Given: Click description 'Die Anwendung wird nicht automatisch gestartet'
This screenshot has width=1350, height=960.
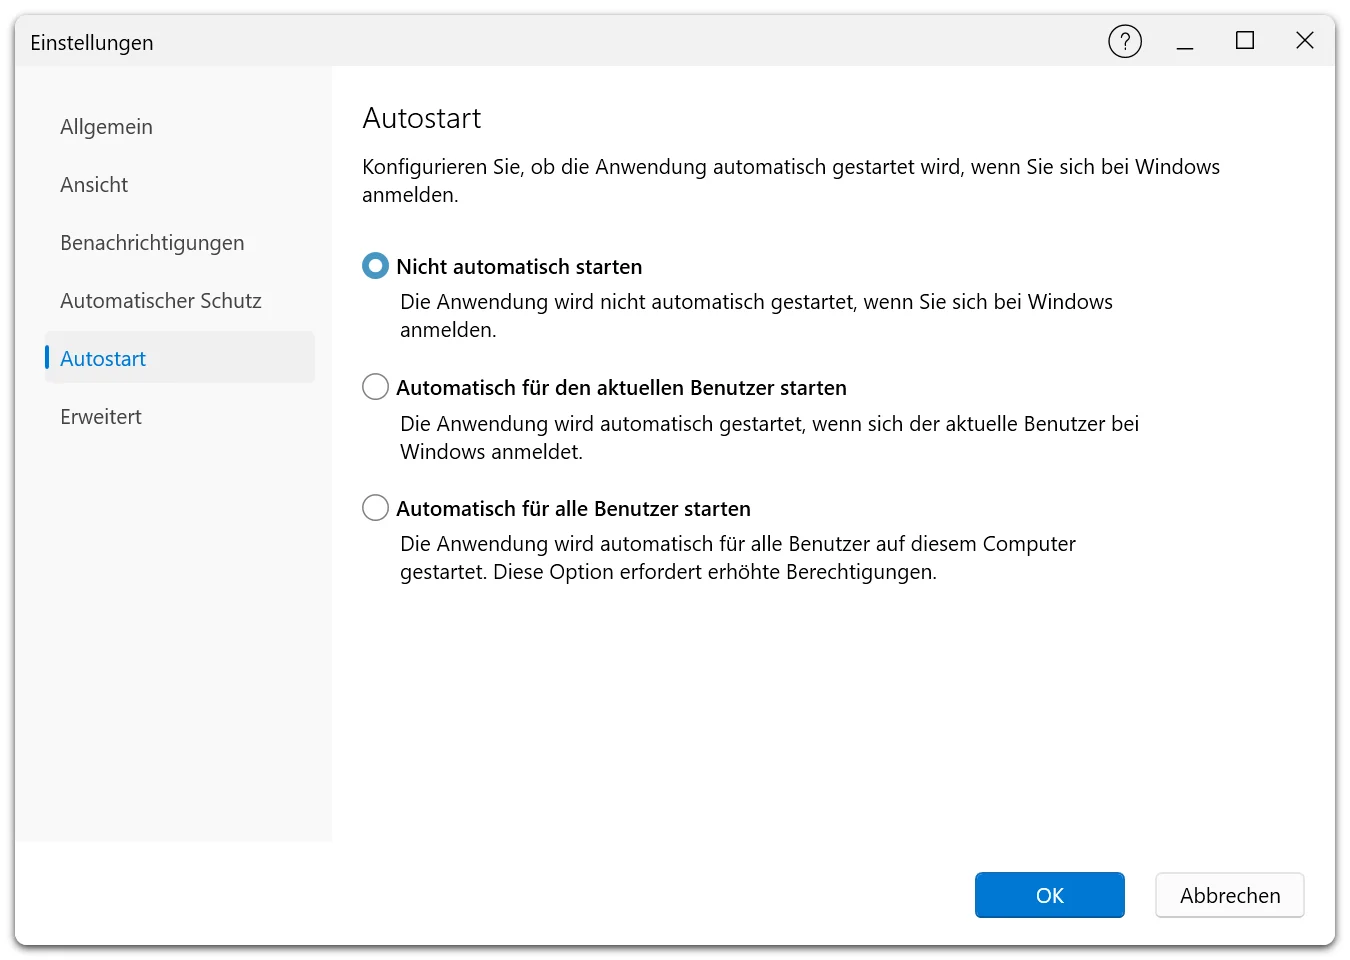Looking at the screenshot, I should (x=627, y=302).
